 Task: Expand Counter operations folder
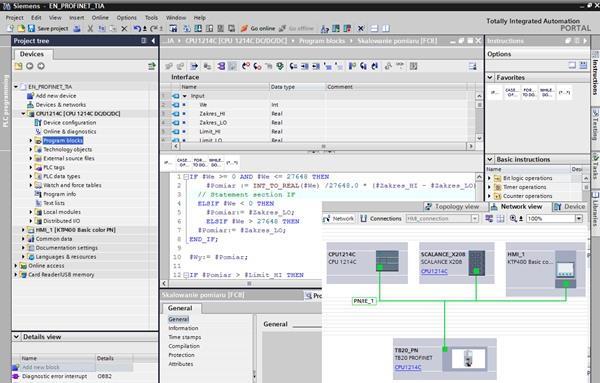point(489,196)
